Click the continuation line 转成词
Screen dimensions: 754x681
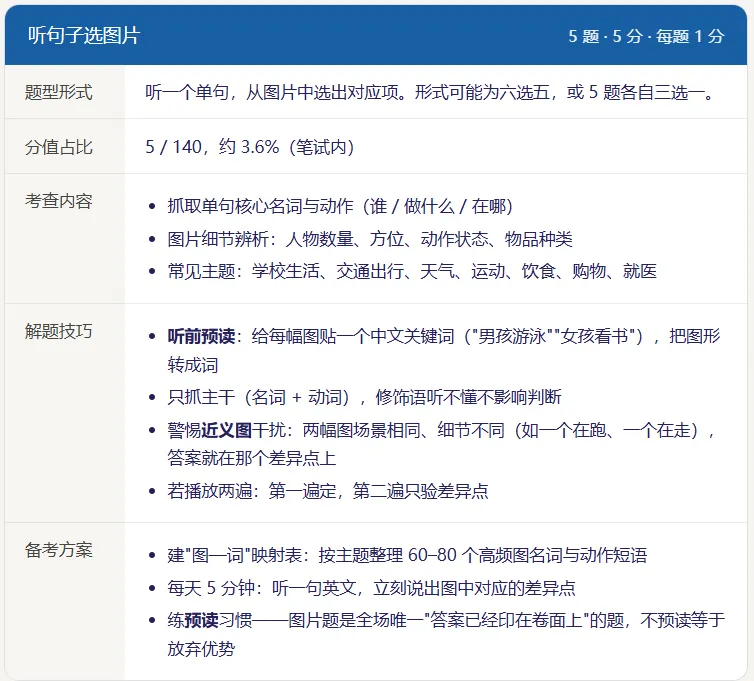pos(193,365)
